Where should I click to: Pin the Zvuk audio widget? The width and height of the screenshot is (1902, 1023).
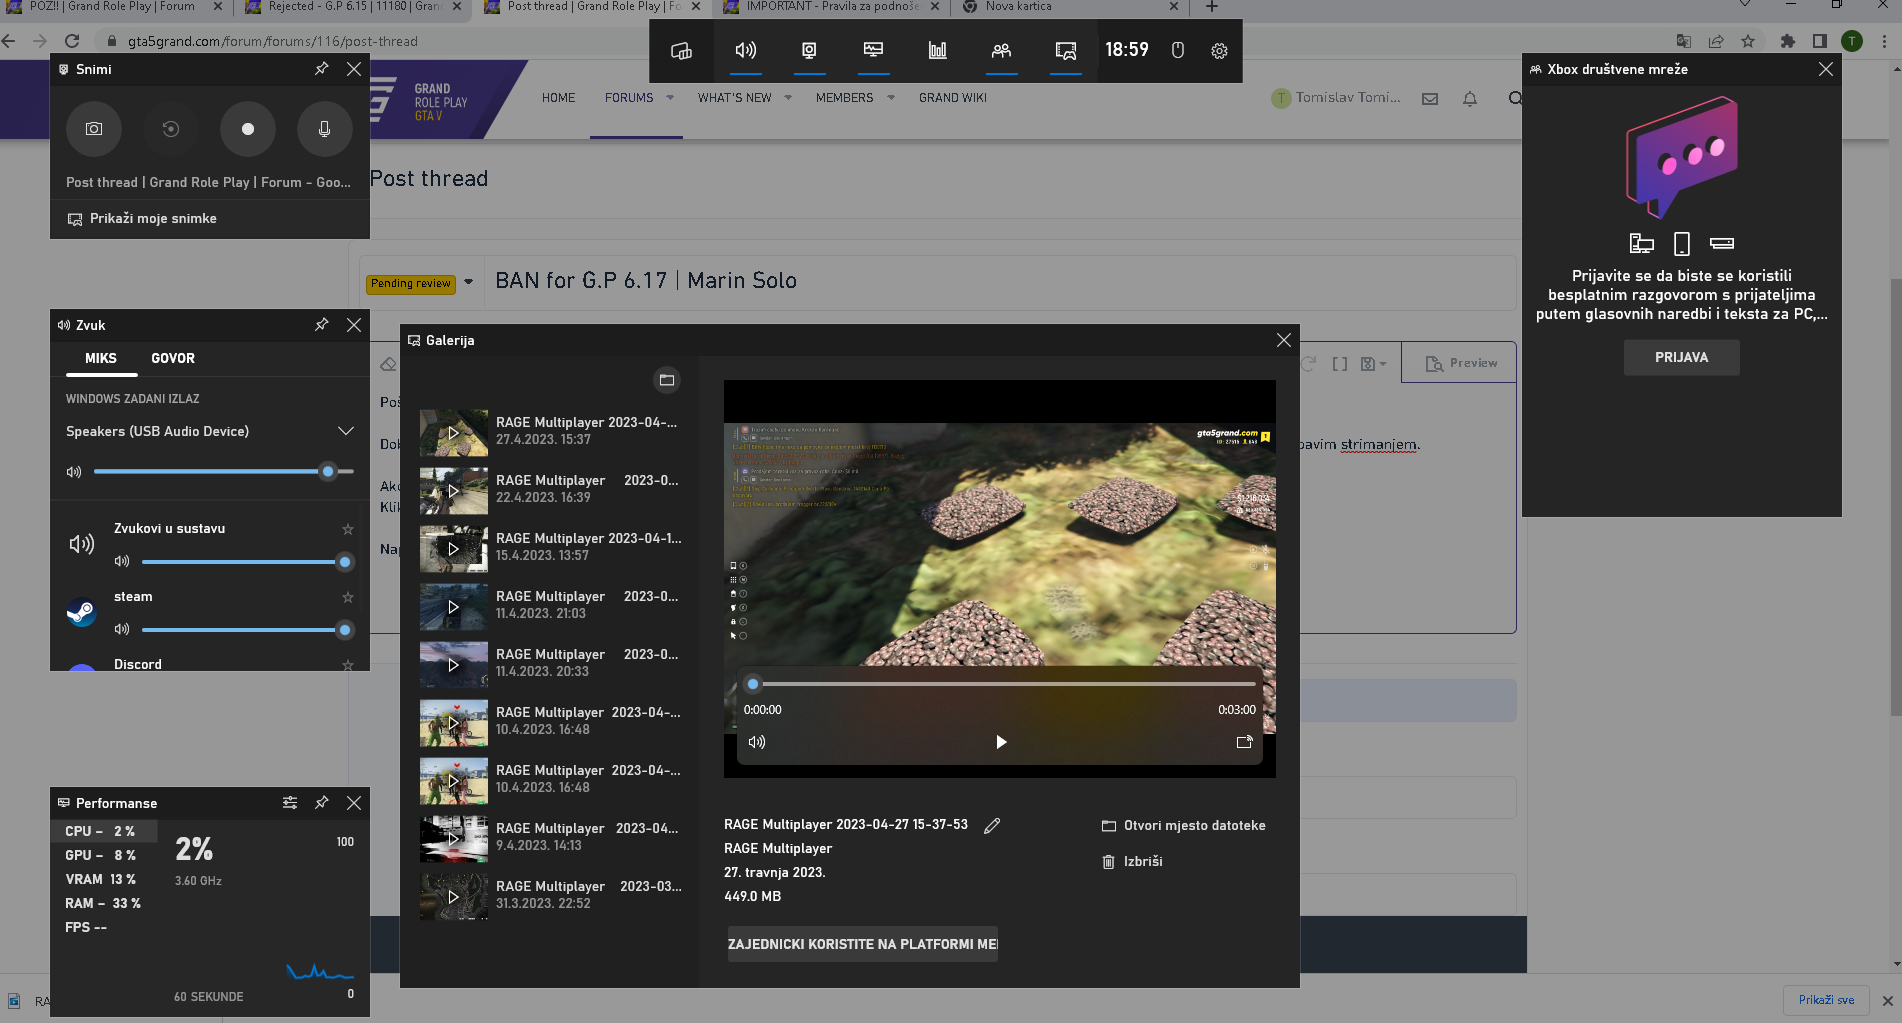pos(322,325)
